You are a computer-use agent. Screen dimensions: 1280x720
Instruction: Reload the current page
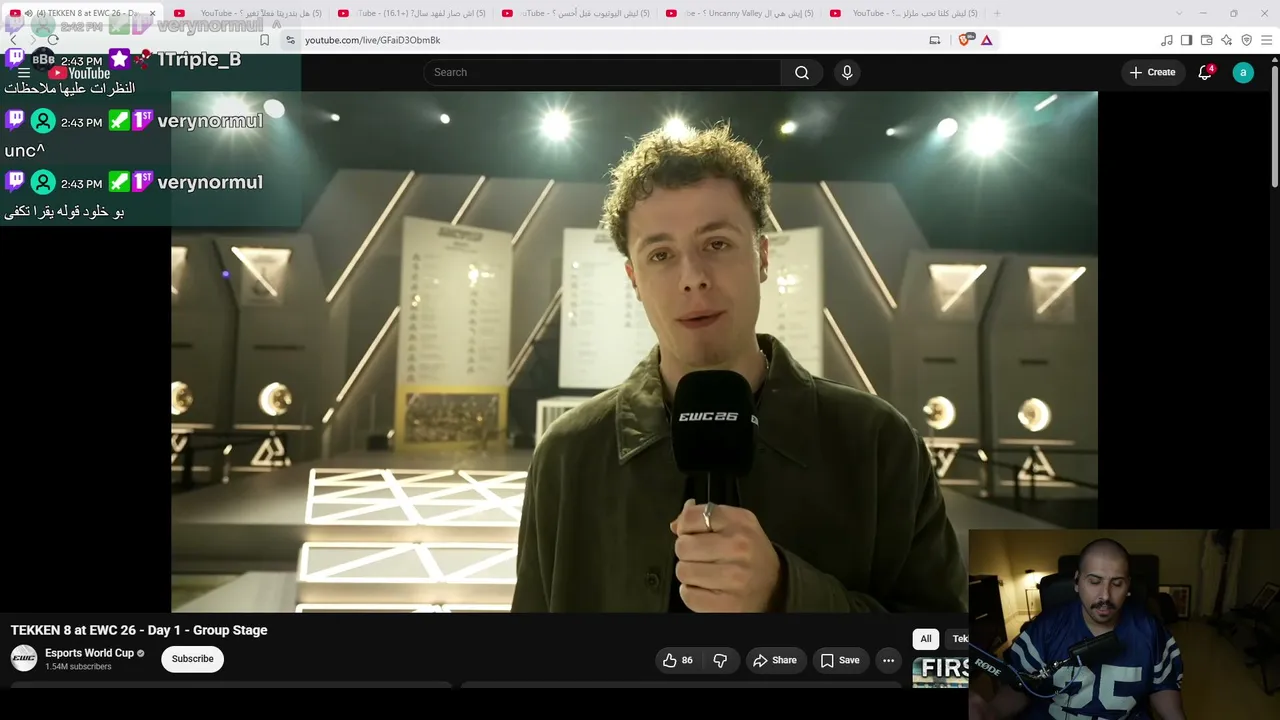(x=53, y=40)
